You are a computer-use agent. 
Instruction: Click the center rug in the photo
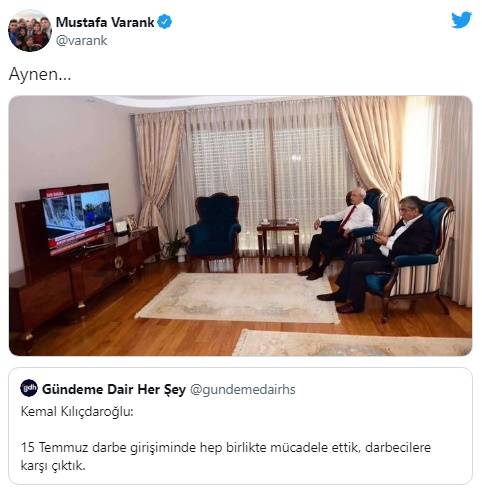point(238,298)
